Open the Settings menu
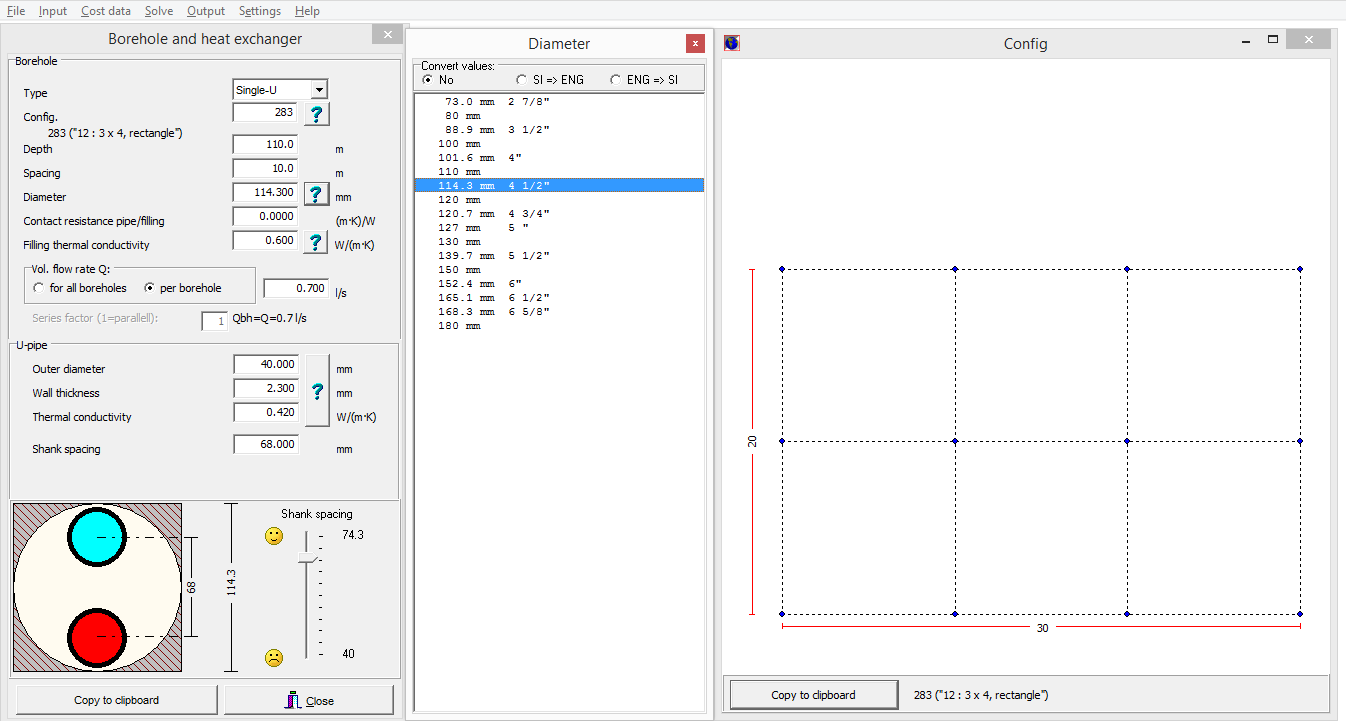Viewport: 1346px width, 721px height. point(260,11)
